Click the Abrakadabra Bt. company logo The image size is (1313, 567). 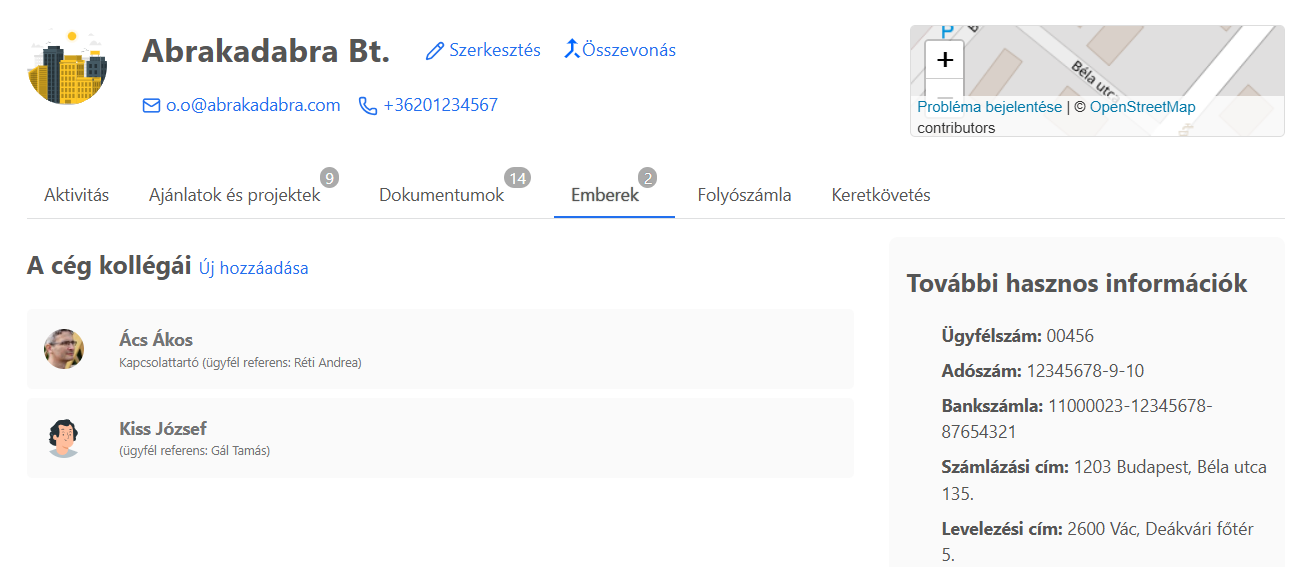[x=67, y=67]
